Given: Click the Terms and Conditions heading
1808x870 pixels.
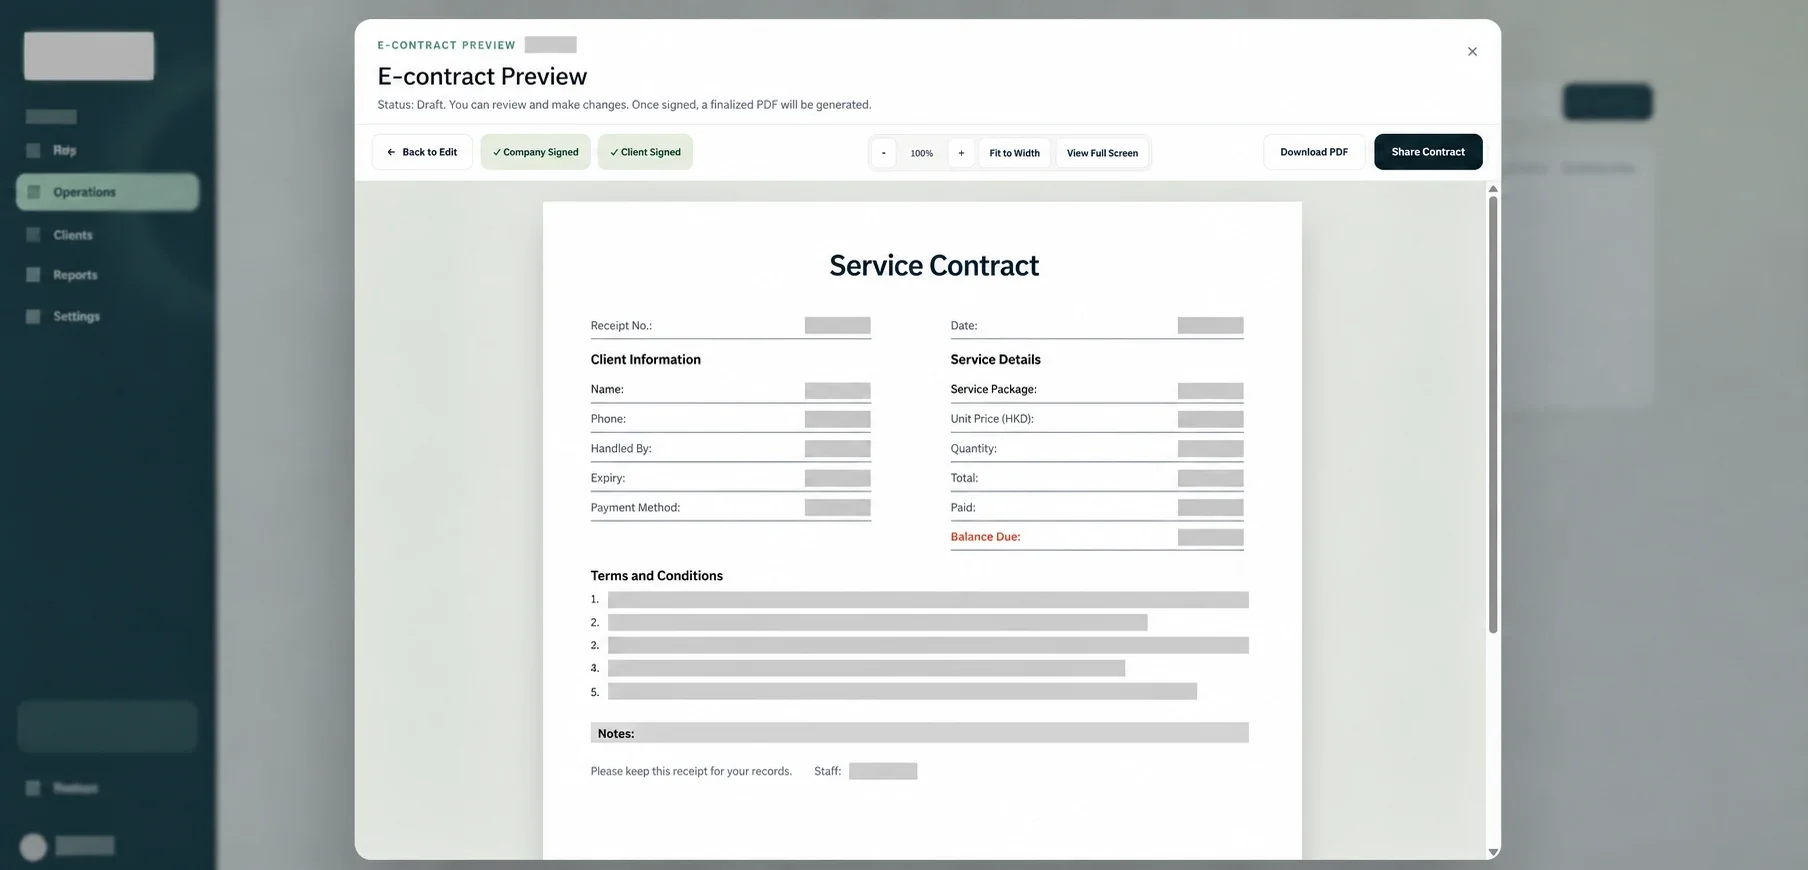Looking at the screenshot, I should coord(657,576).
